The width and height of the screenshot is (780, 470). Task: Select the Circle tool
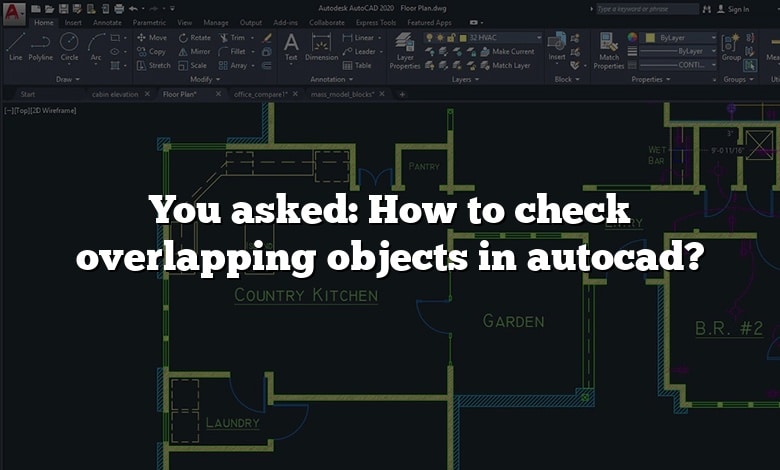point(69,47)
